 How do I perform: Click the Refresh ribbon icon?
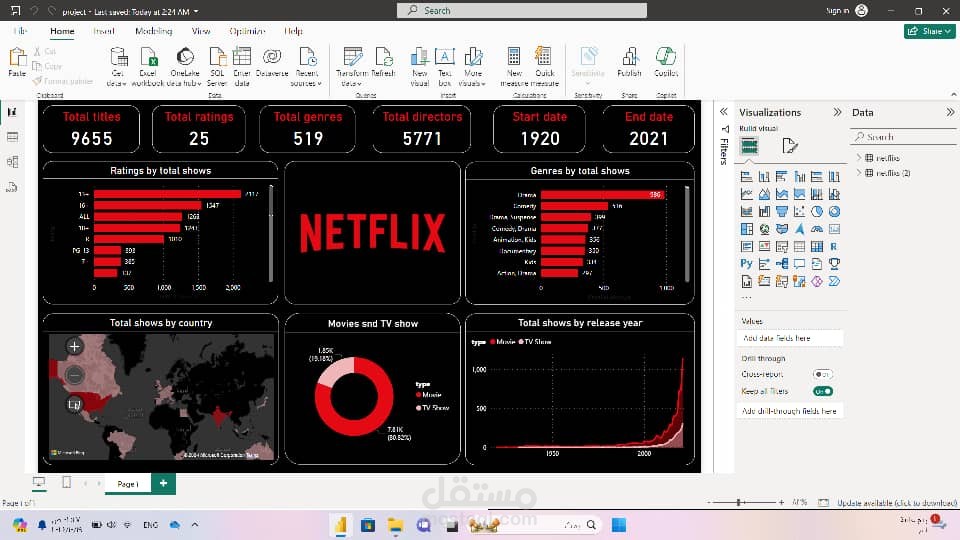pos(384,62)
